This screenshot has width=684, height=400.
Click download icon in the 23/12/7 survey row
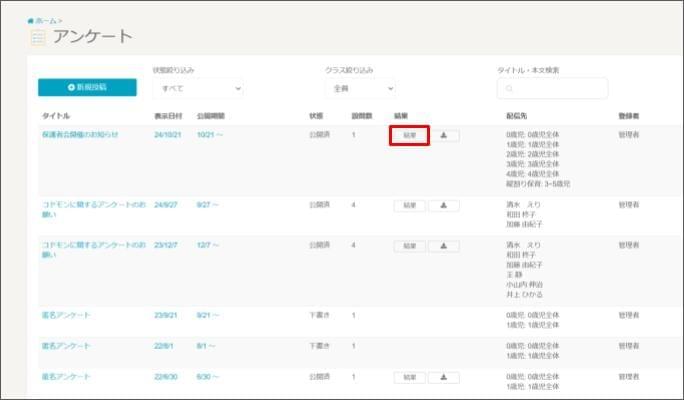coord(444,245)
